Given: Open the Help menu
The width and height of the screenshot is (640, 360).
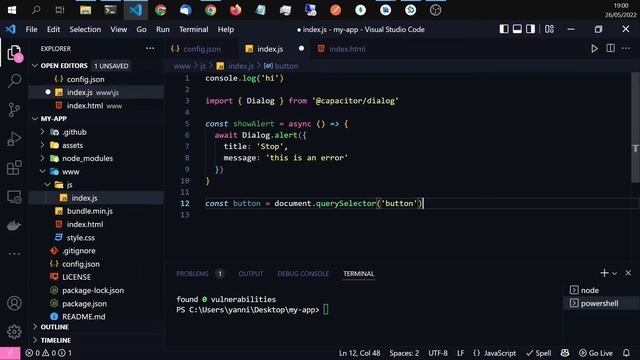Looking at the screenshot, I should [226, 29].
